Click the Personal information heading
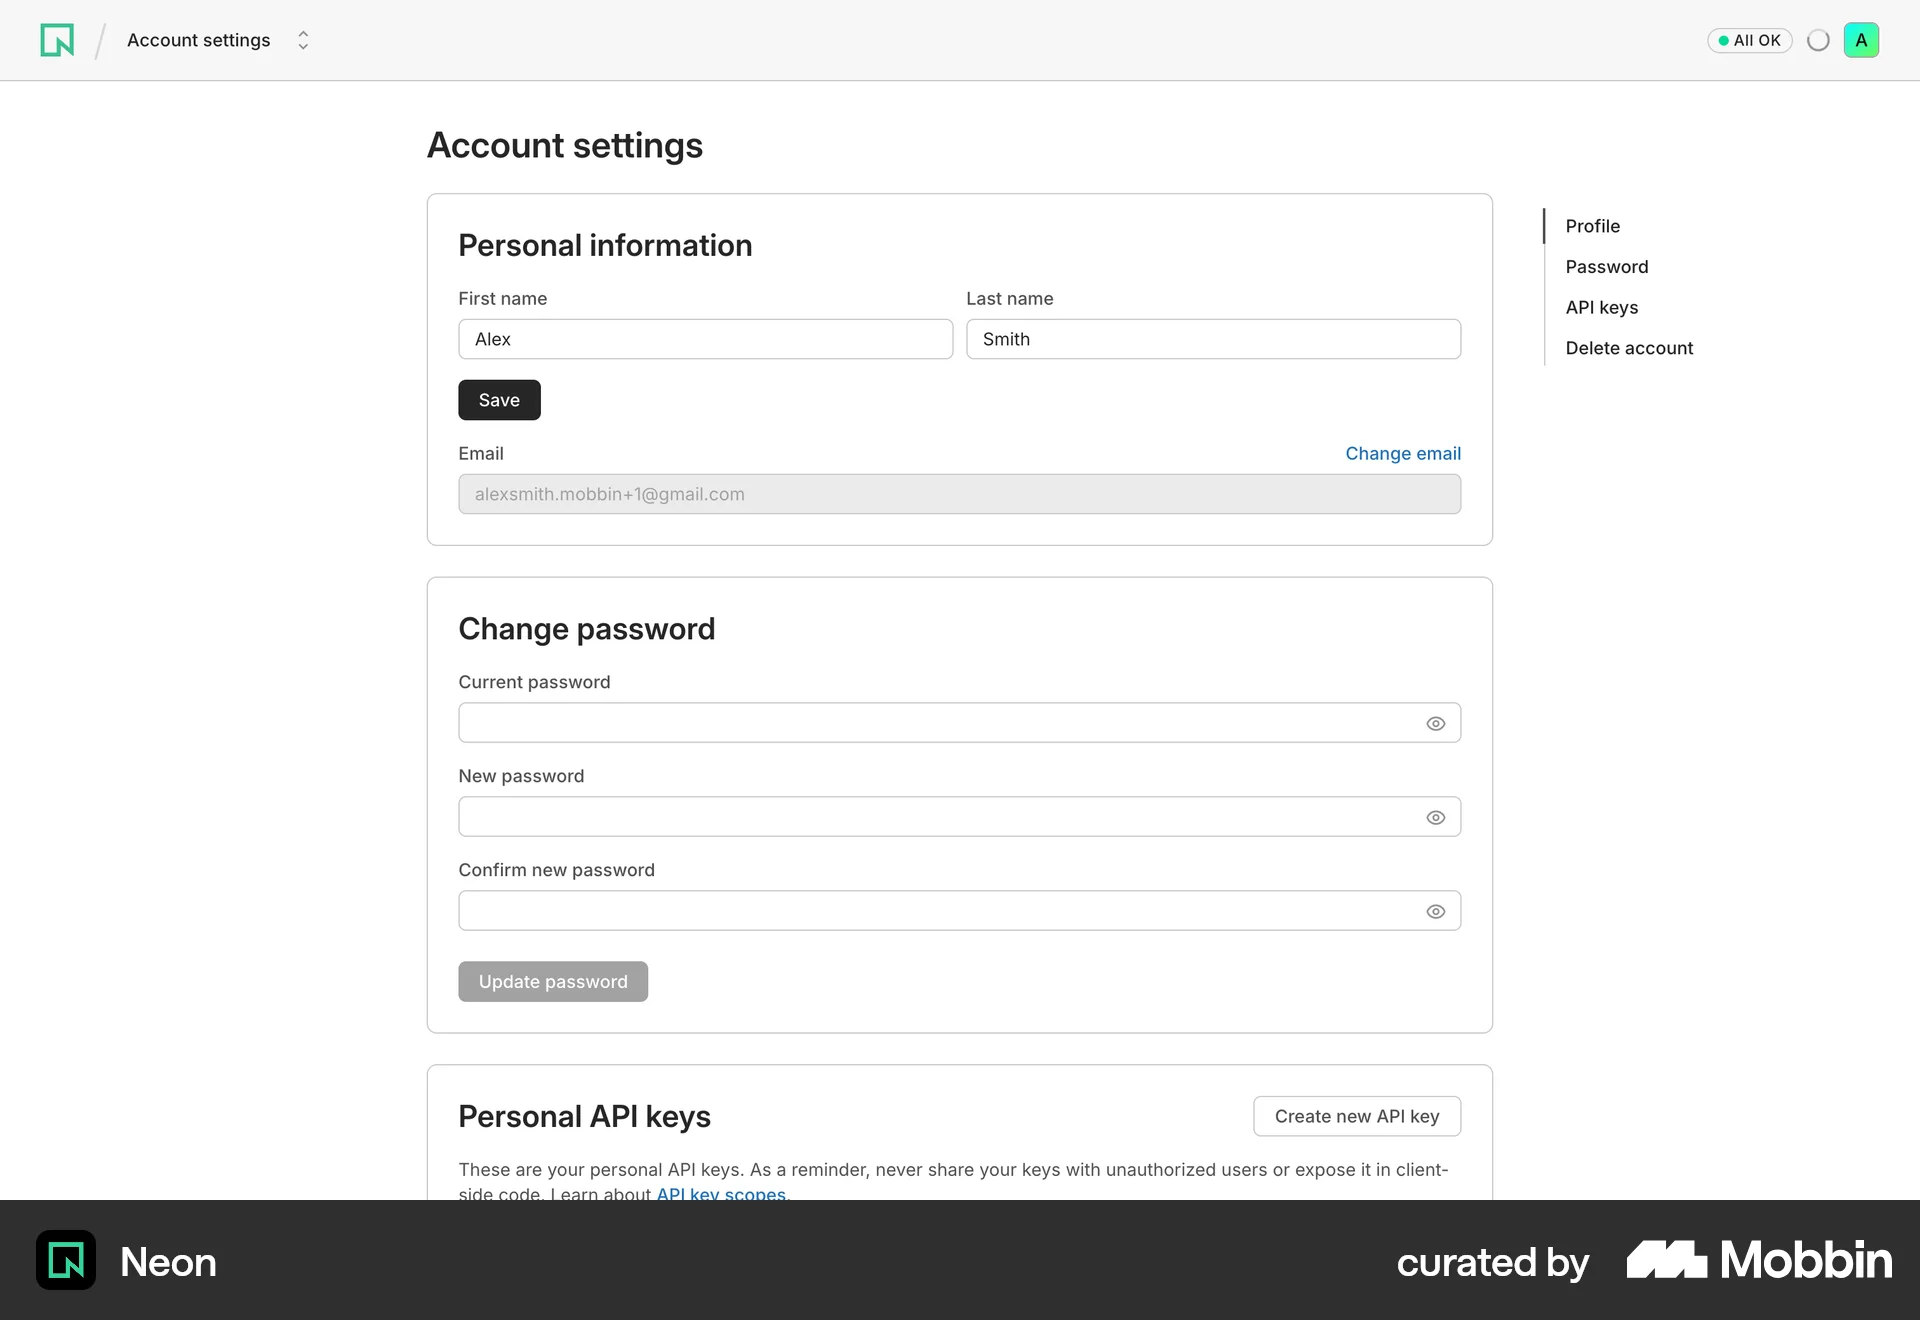The height and width of the screenshot is (1320, 1920). [605, 245]
